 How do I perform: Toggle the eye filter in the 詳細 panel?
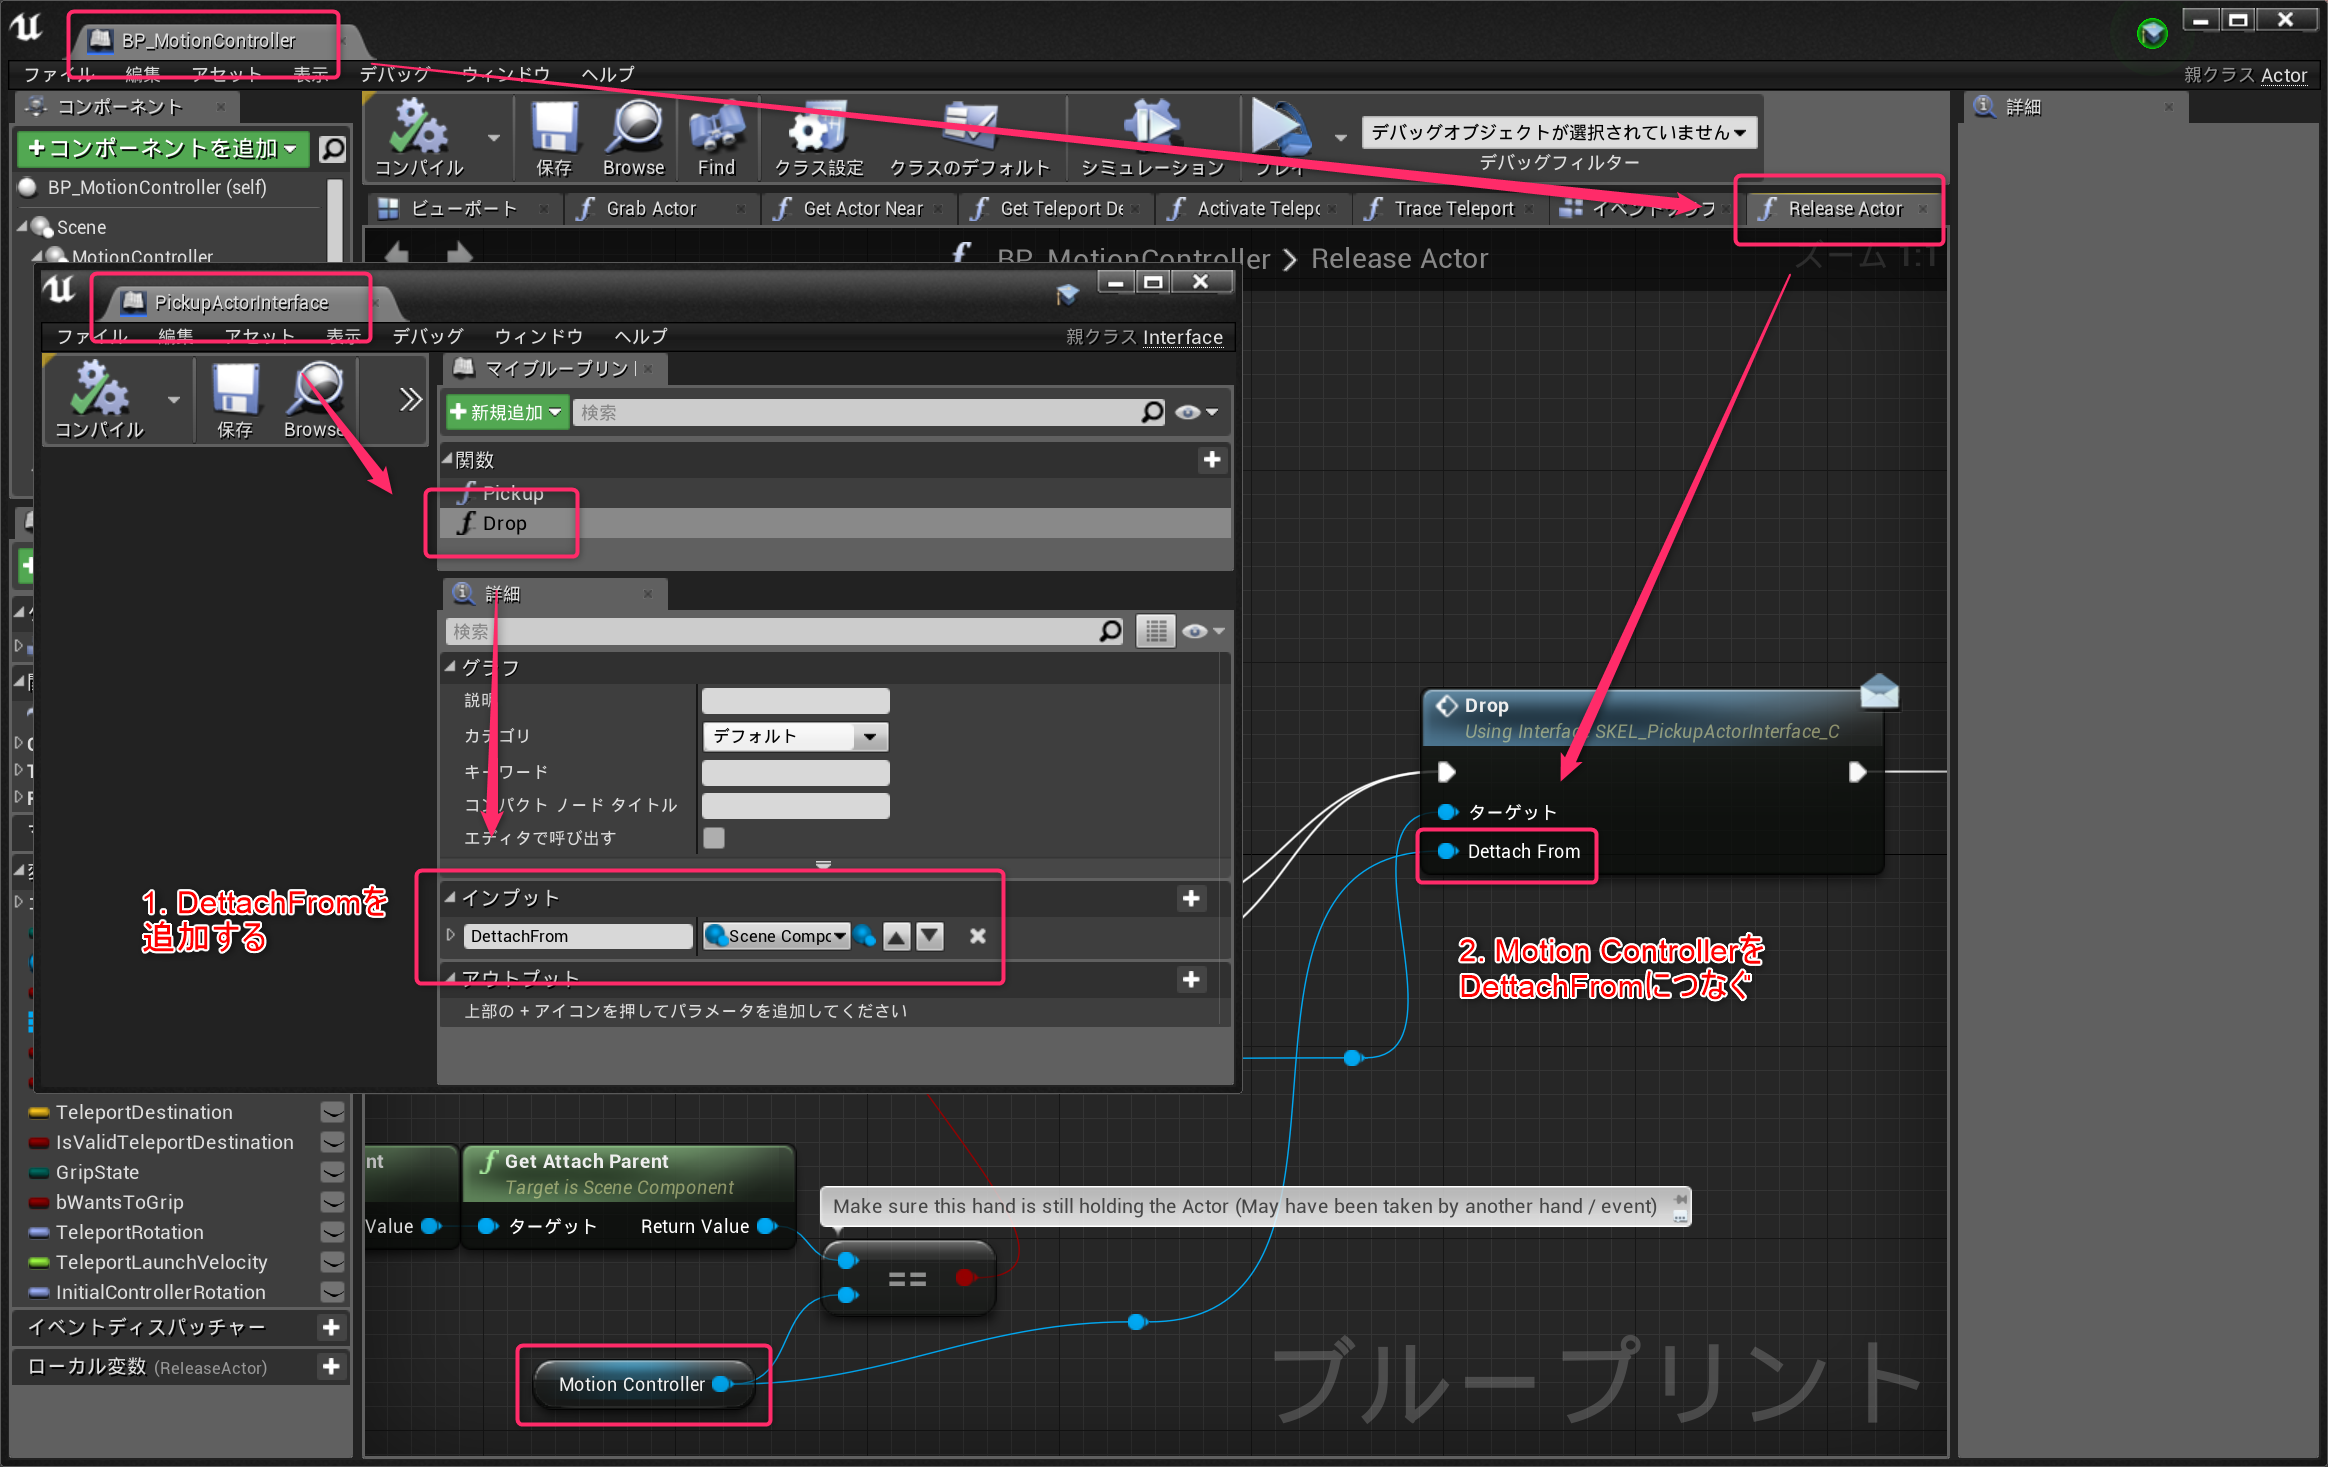tap(1193, 631)
